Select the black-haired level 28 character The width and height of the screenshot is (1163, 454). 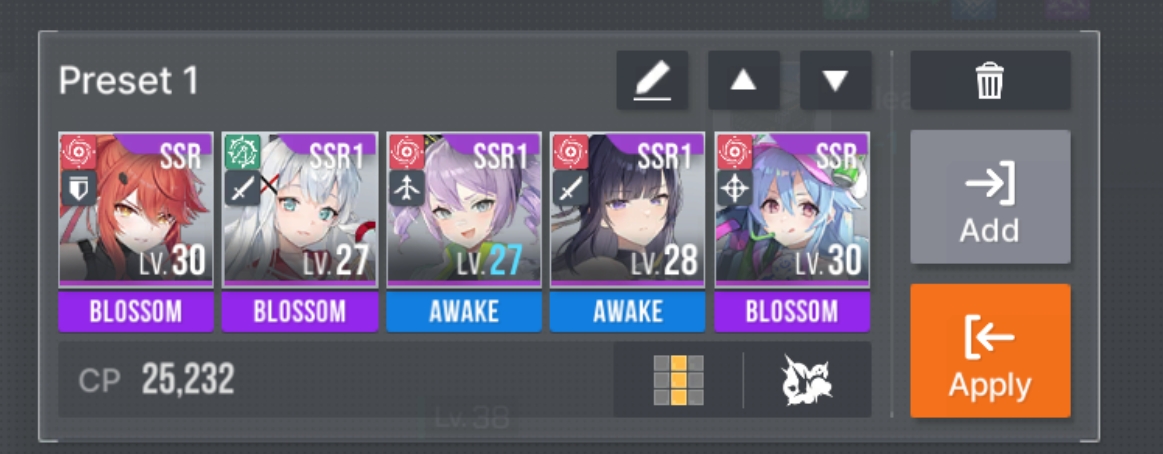pyautogui.click(x=627, y=210)
